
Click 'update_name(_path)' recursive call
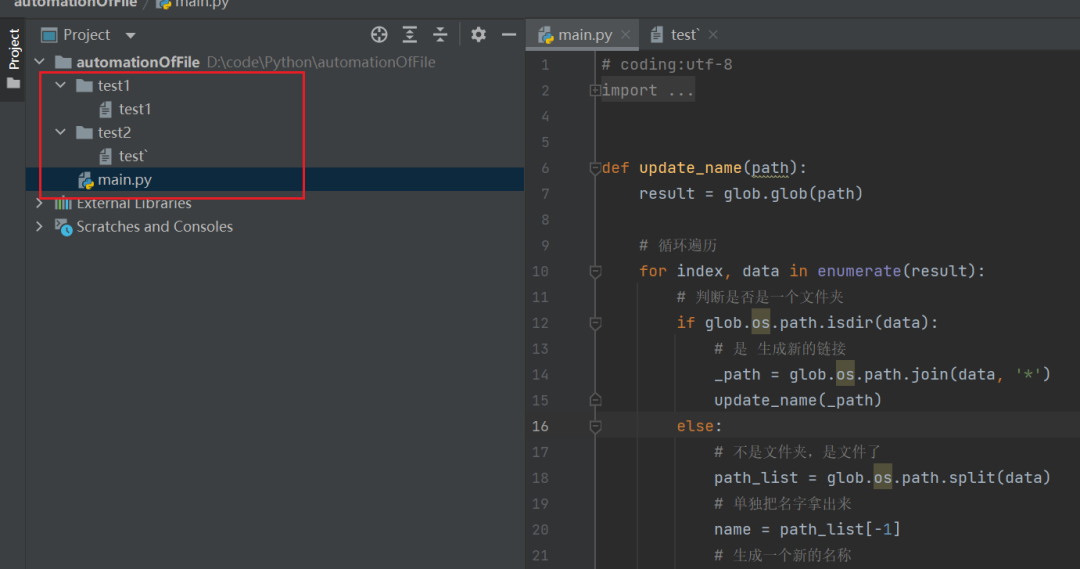(x=798, y=400)
